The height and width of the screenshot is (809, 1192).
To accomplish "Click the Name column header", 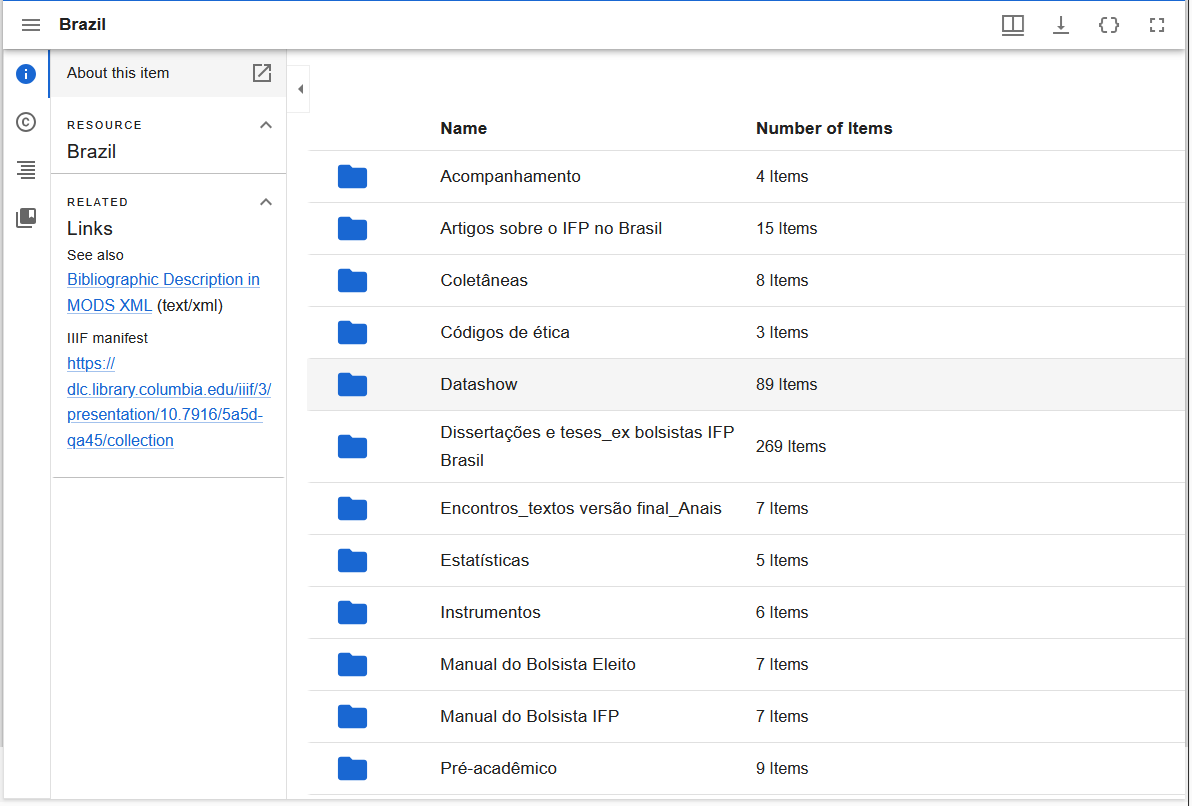I will (x=462, y=128).
